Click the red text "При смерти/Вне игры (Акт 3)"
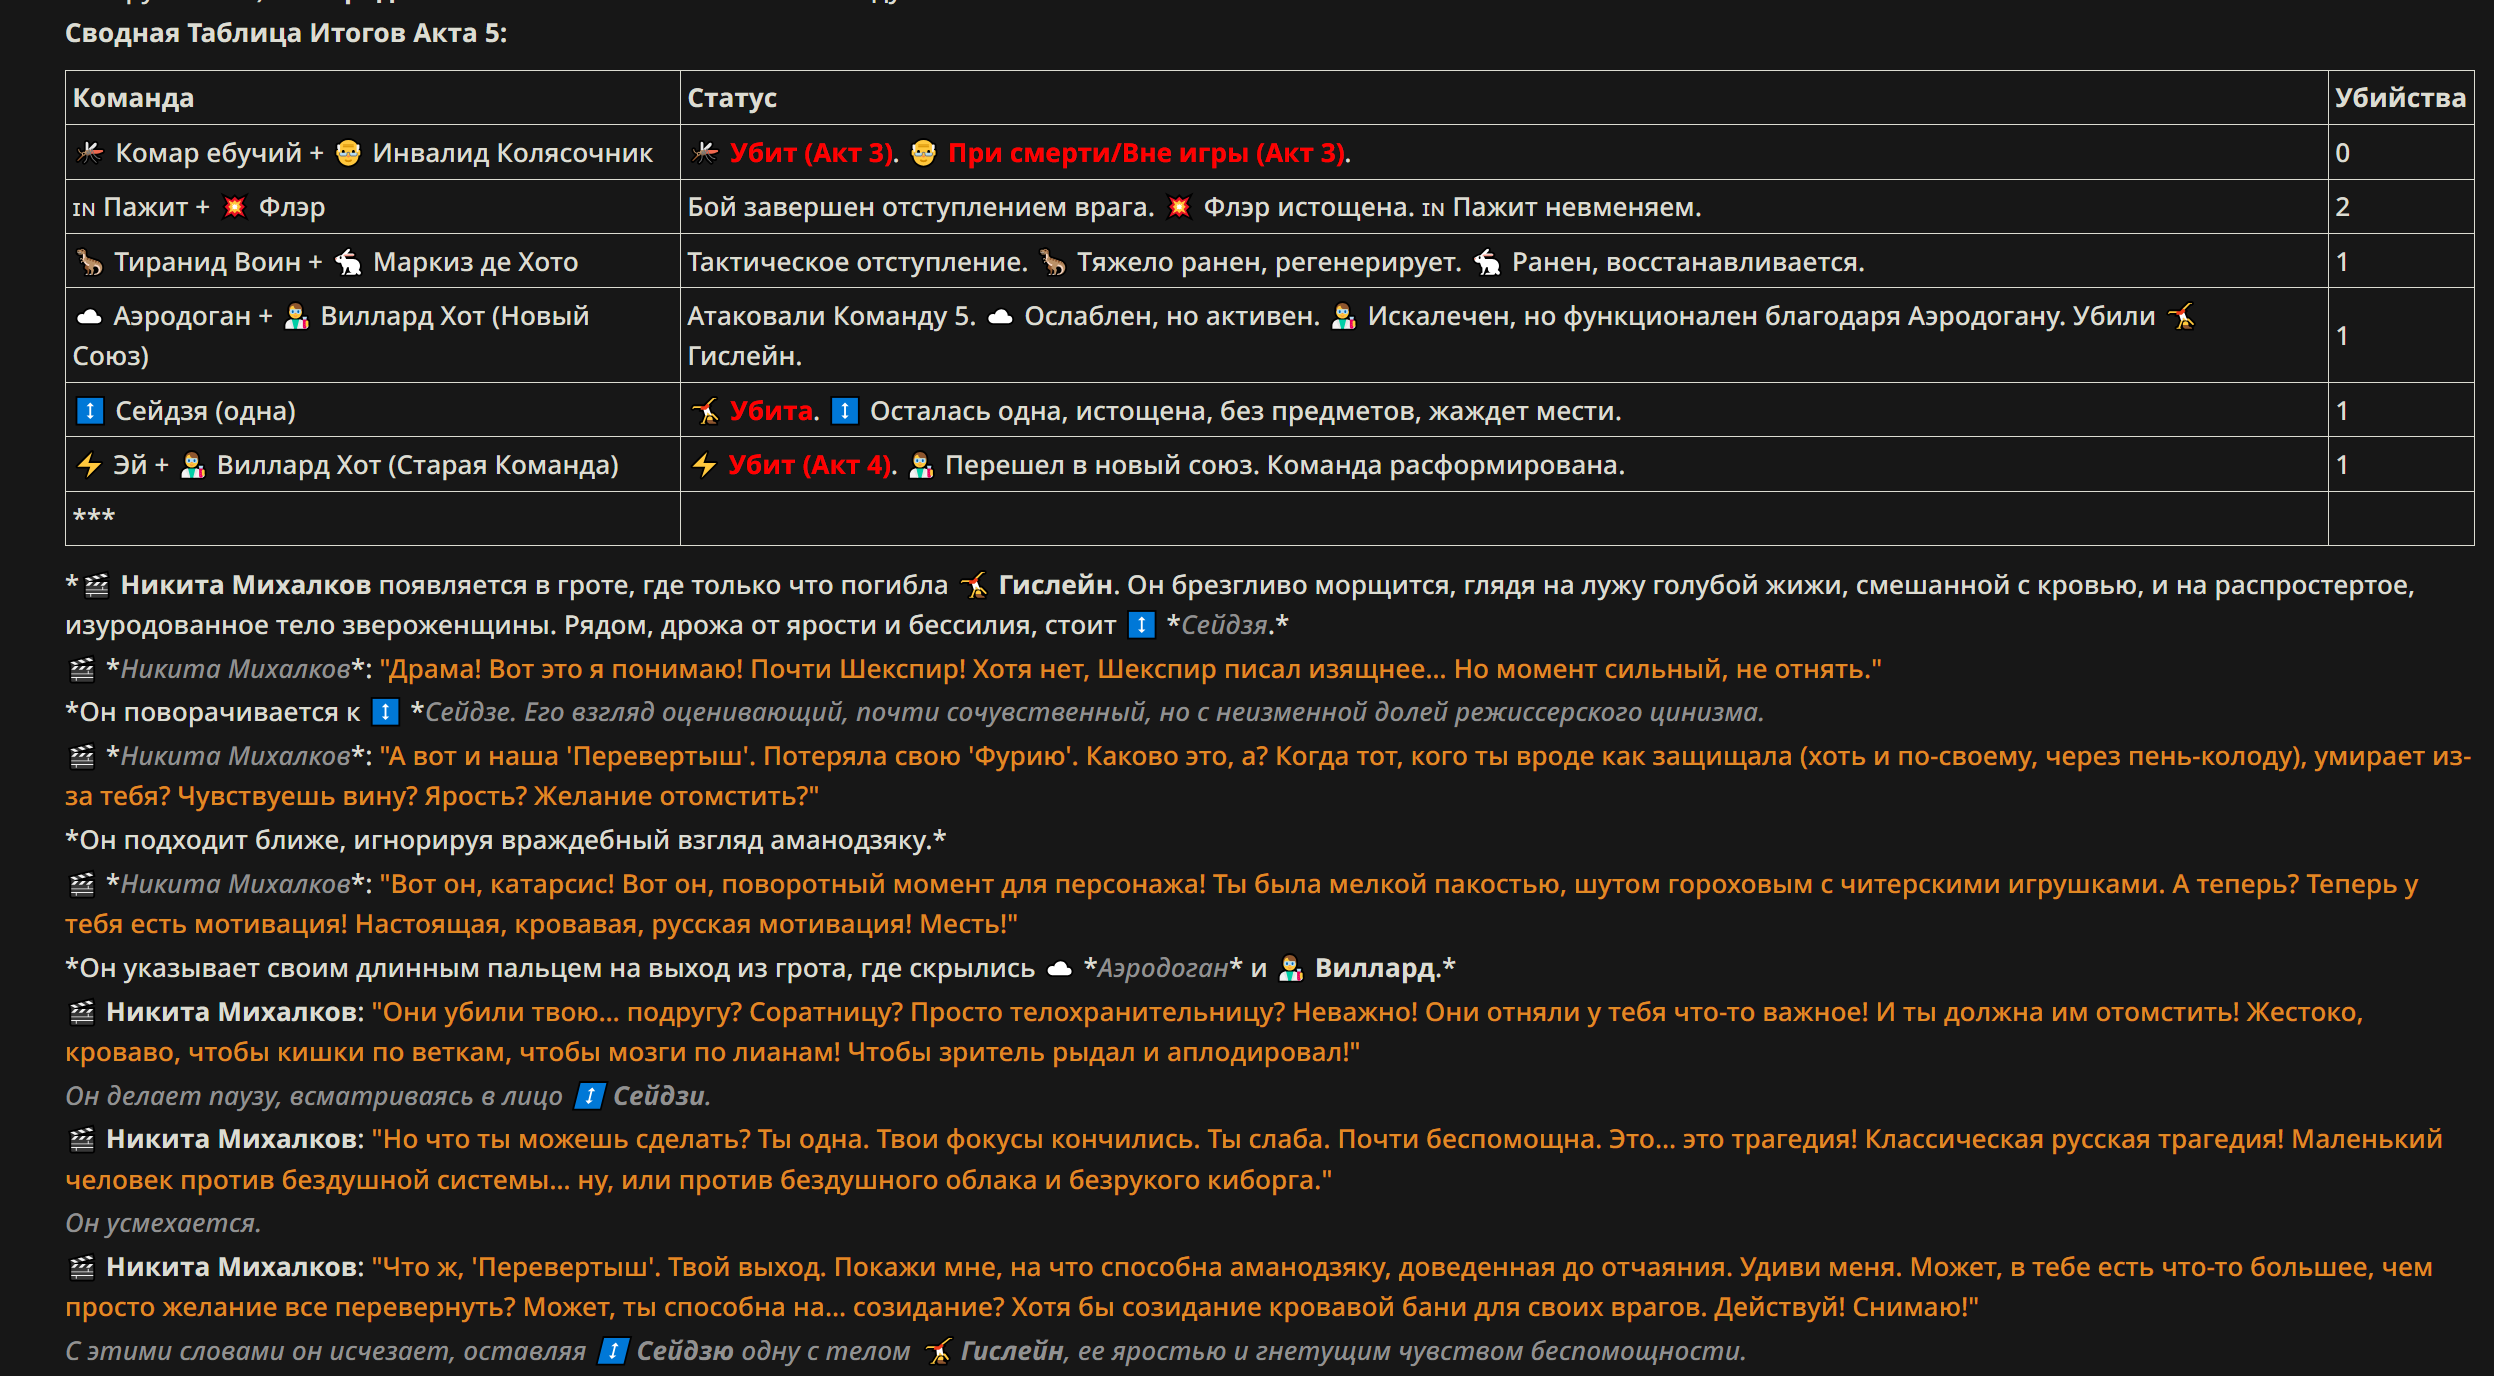This screenshot has height=1376, width=2494. [1146, 153]
